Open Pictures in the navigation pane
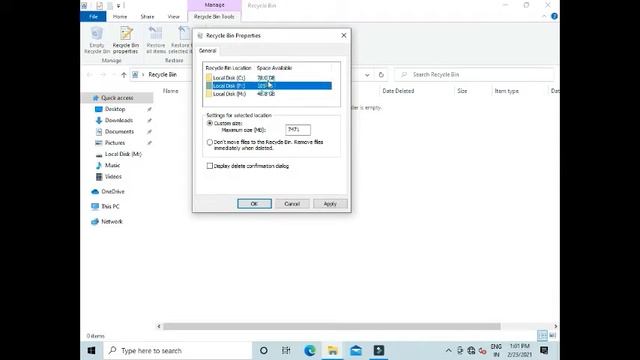 click(115, 143)
